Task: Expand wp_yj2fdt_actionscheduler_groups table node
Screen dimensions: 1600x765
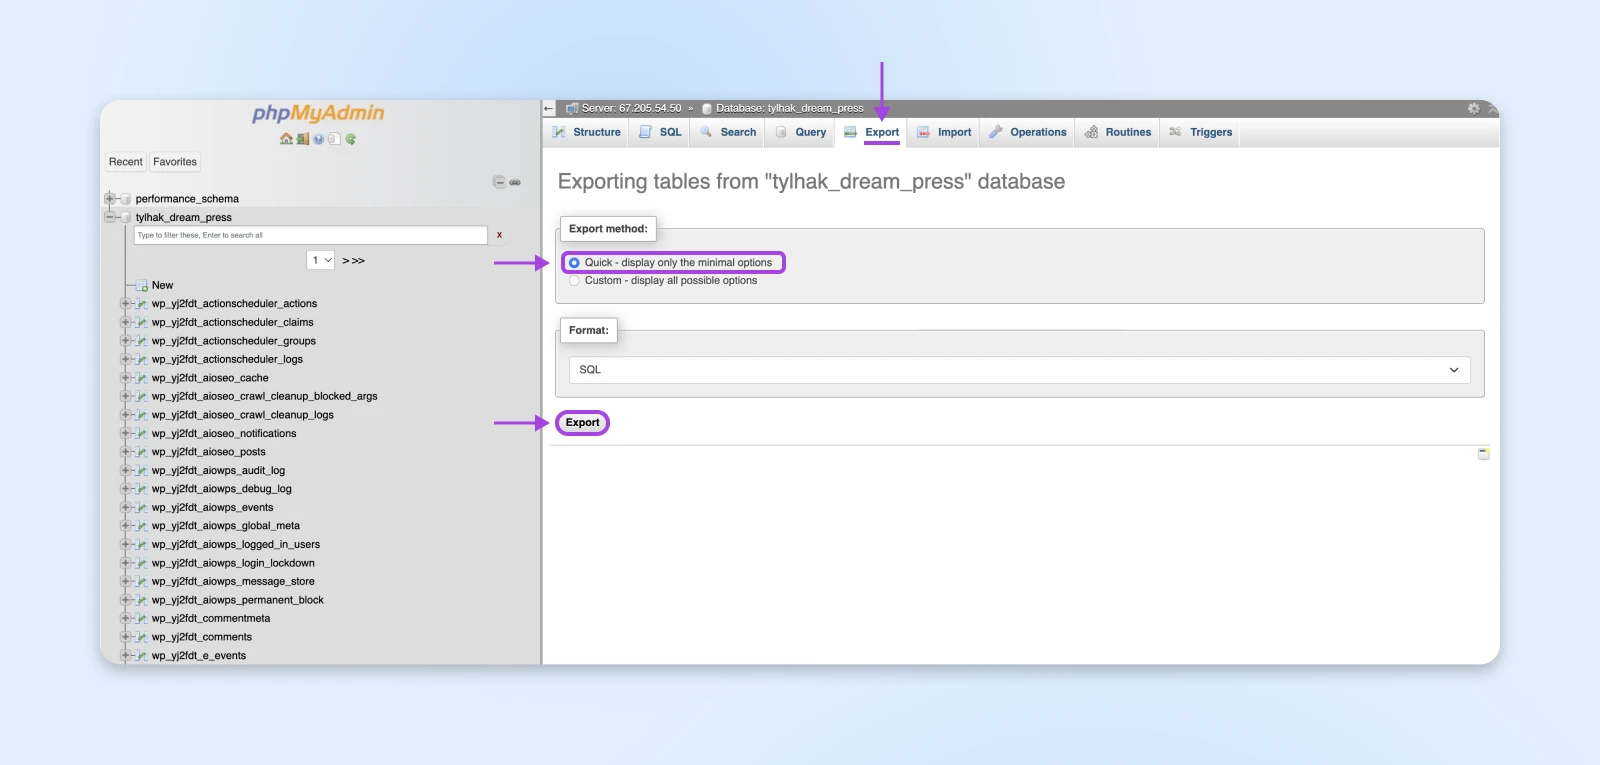Action: (x=126, y=341)
